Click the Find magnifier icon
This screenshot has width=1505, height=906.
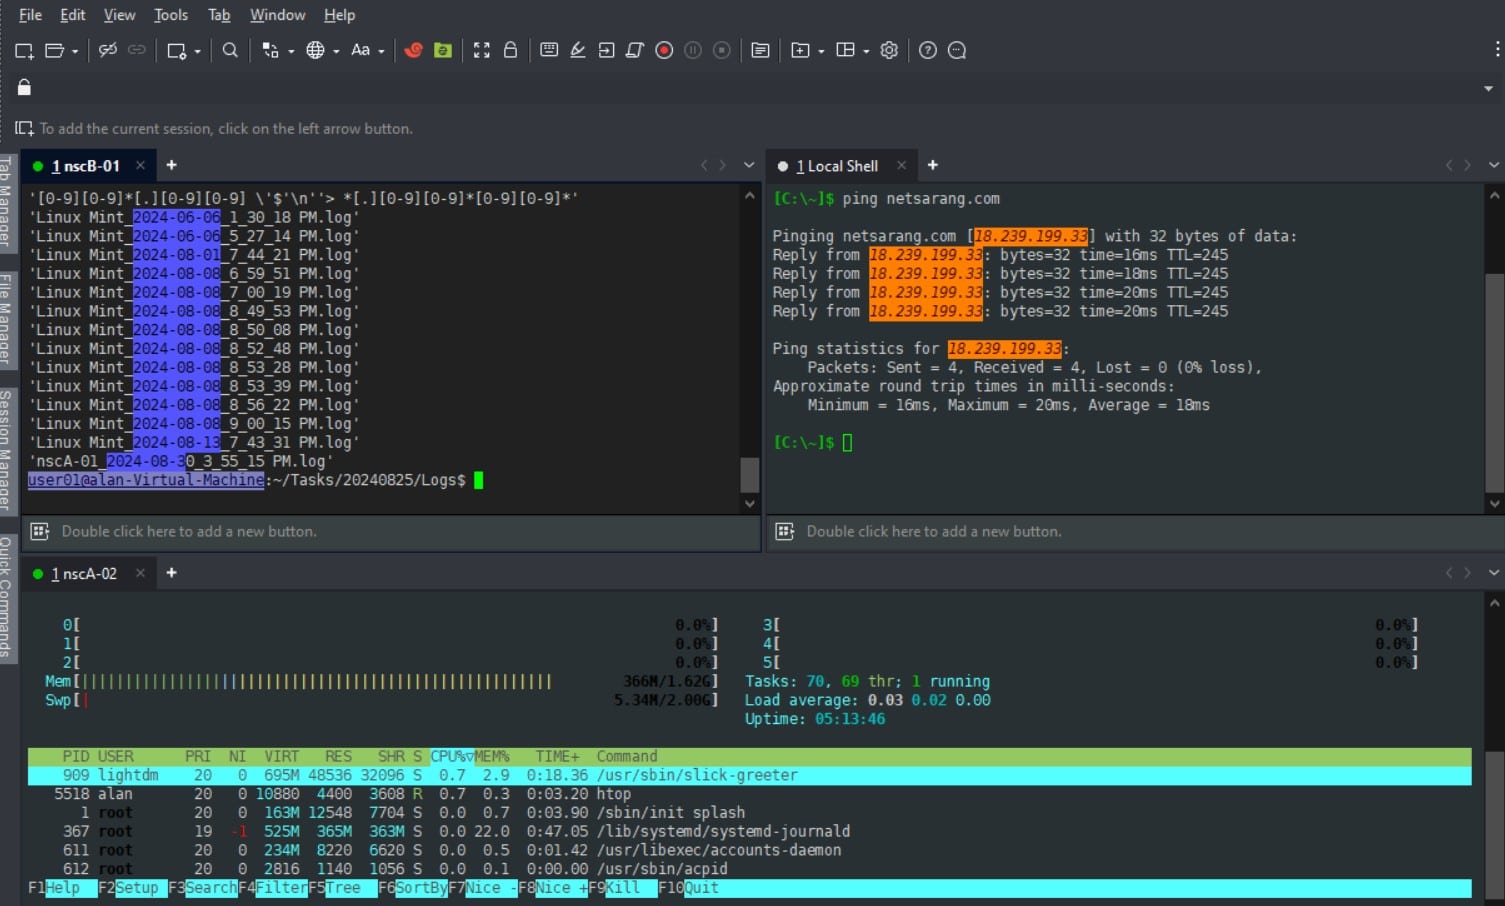(230, 50)
